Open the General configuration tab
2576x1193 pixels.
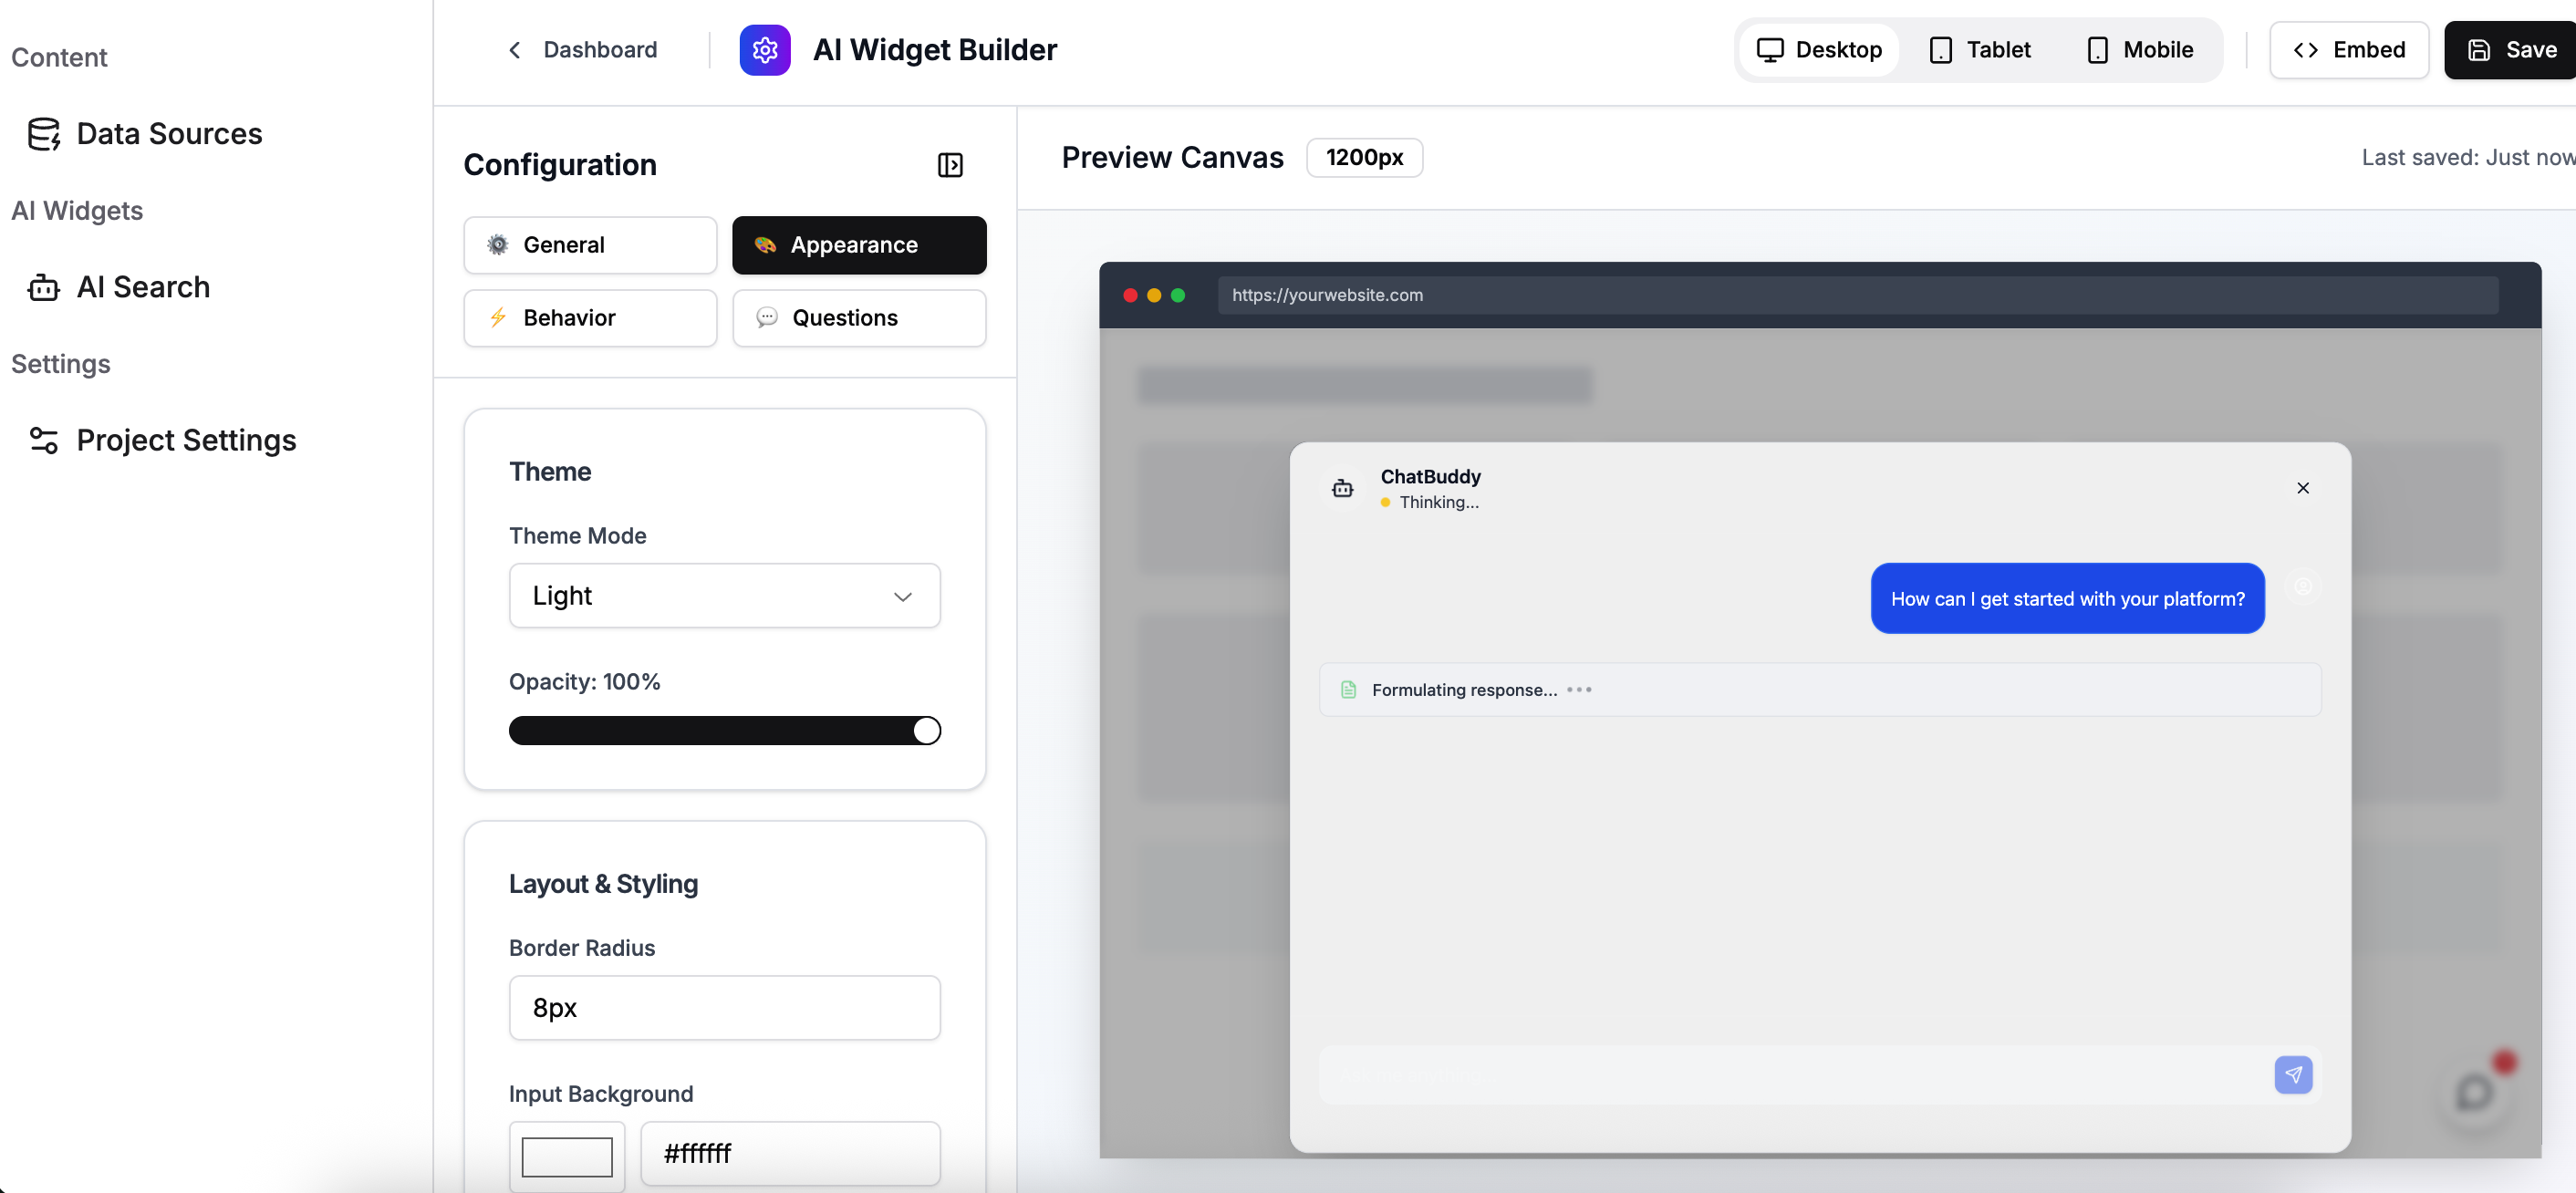pos(590,245)
